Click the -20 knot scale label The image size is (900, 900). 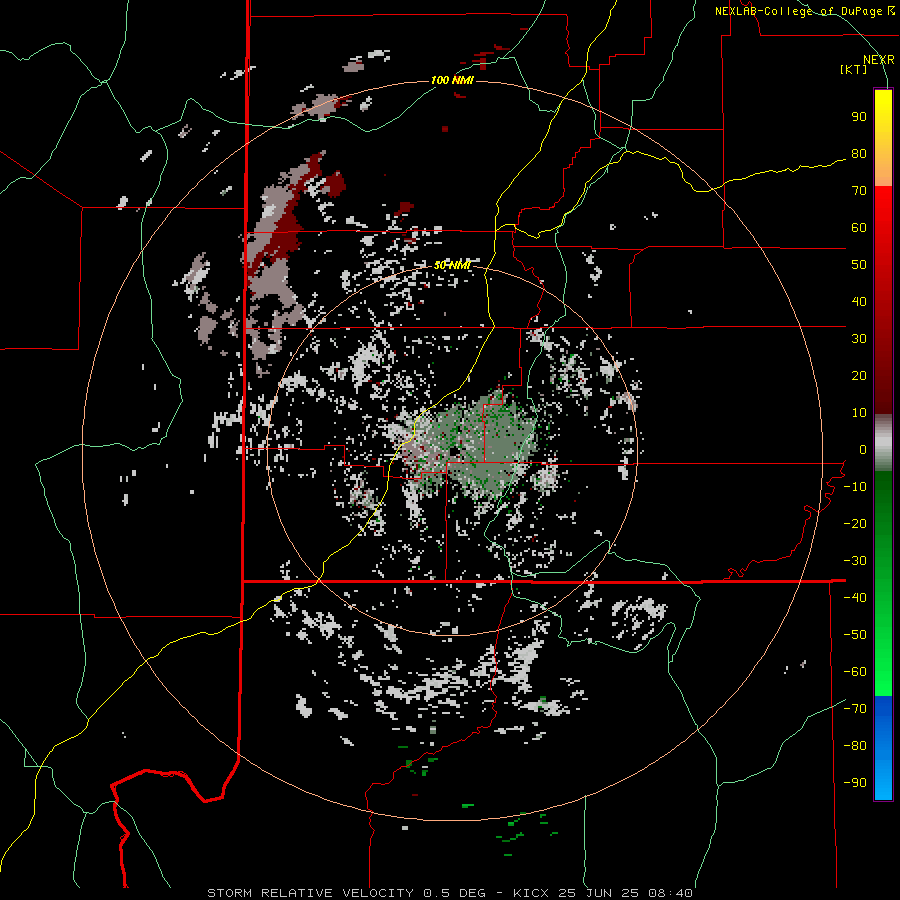[x=855, y=524]
